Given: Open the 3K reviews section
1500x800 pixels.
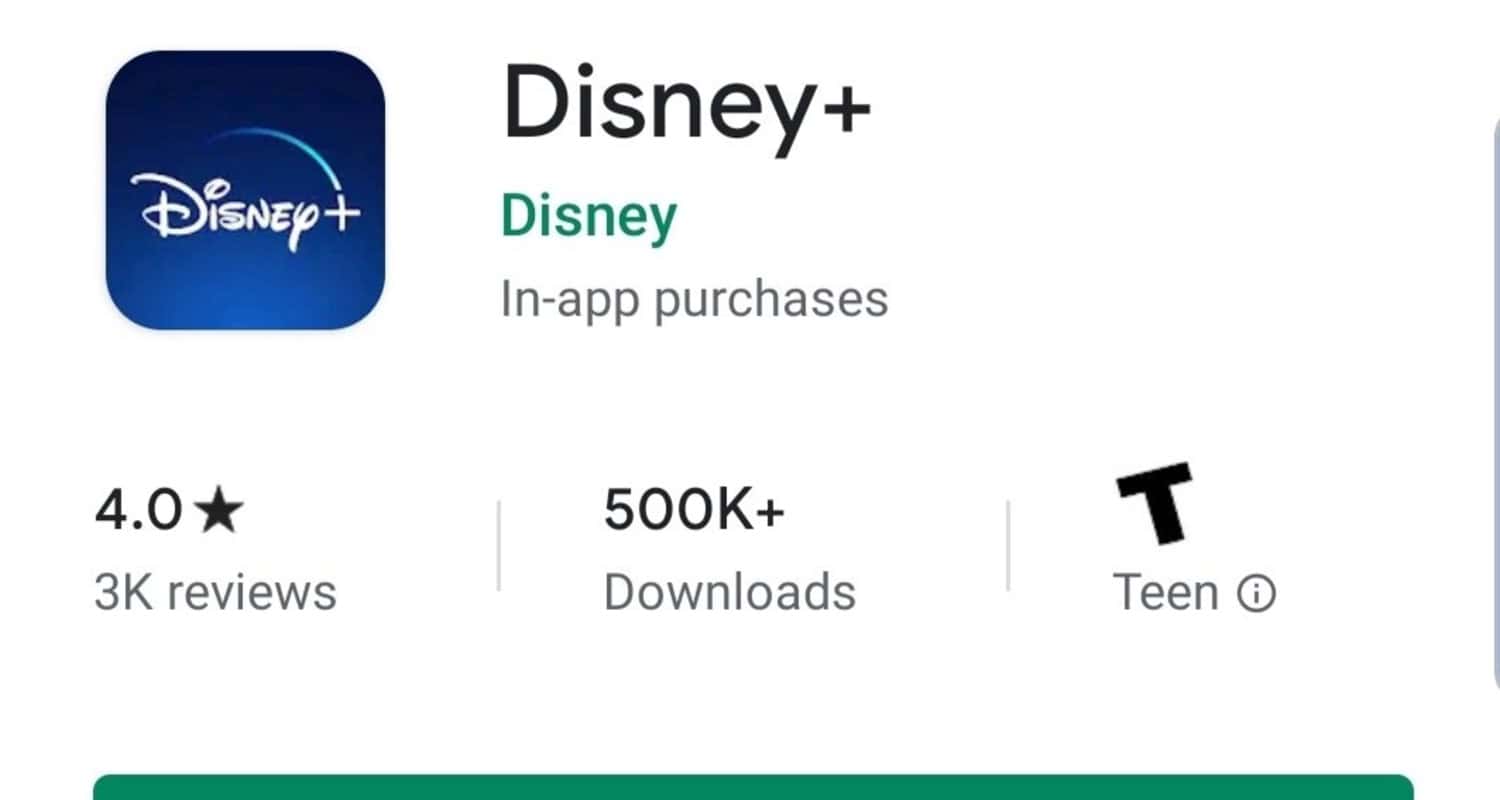Looking at the screenshot, I should [x=215, y=592].
